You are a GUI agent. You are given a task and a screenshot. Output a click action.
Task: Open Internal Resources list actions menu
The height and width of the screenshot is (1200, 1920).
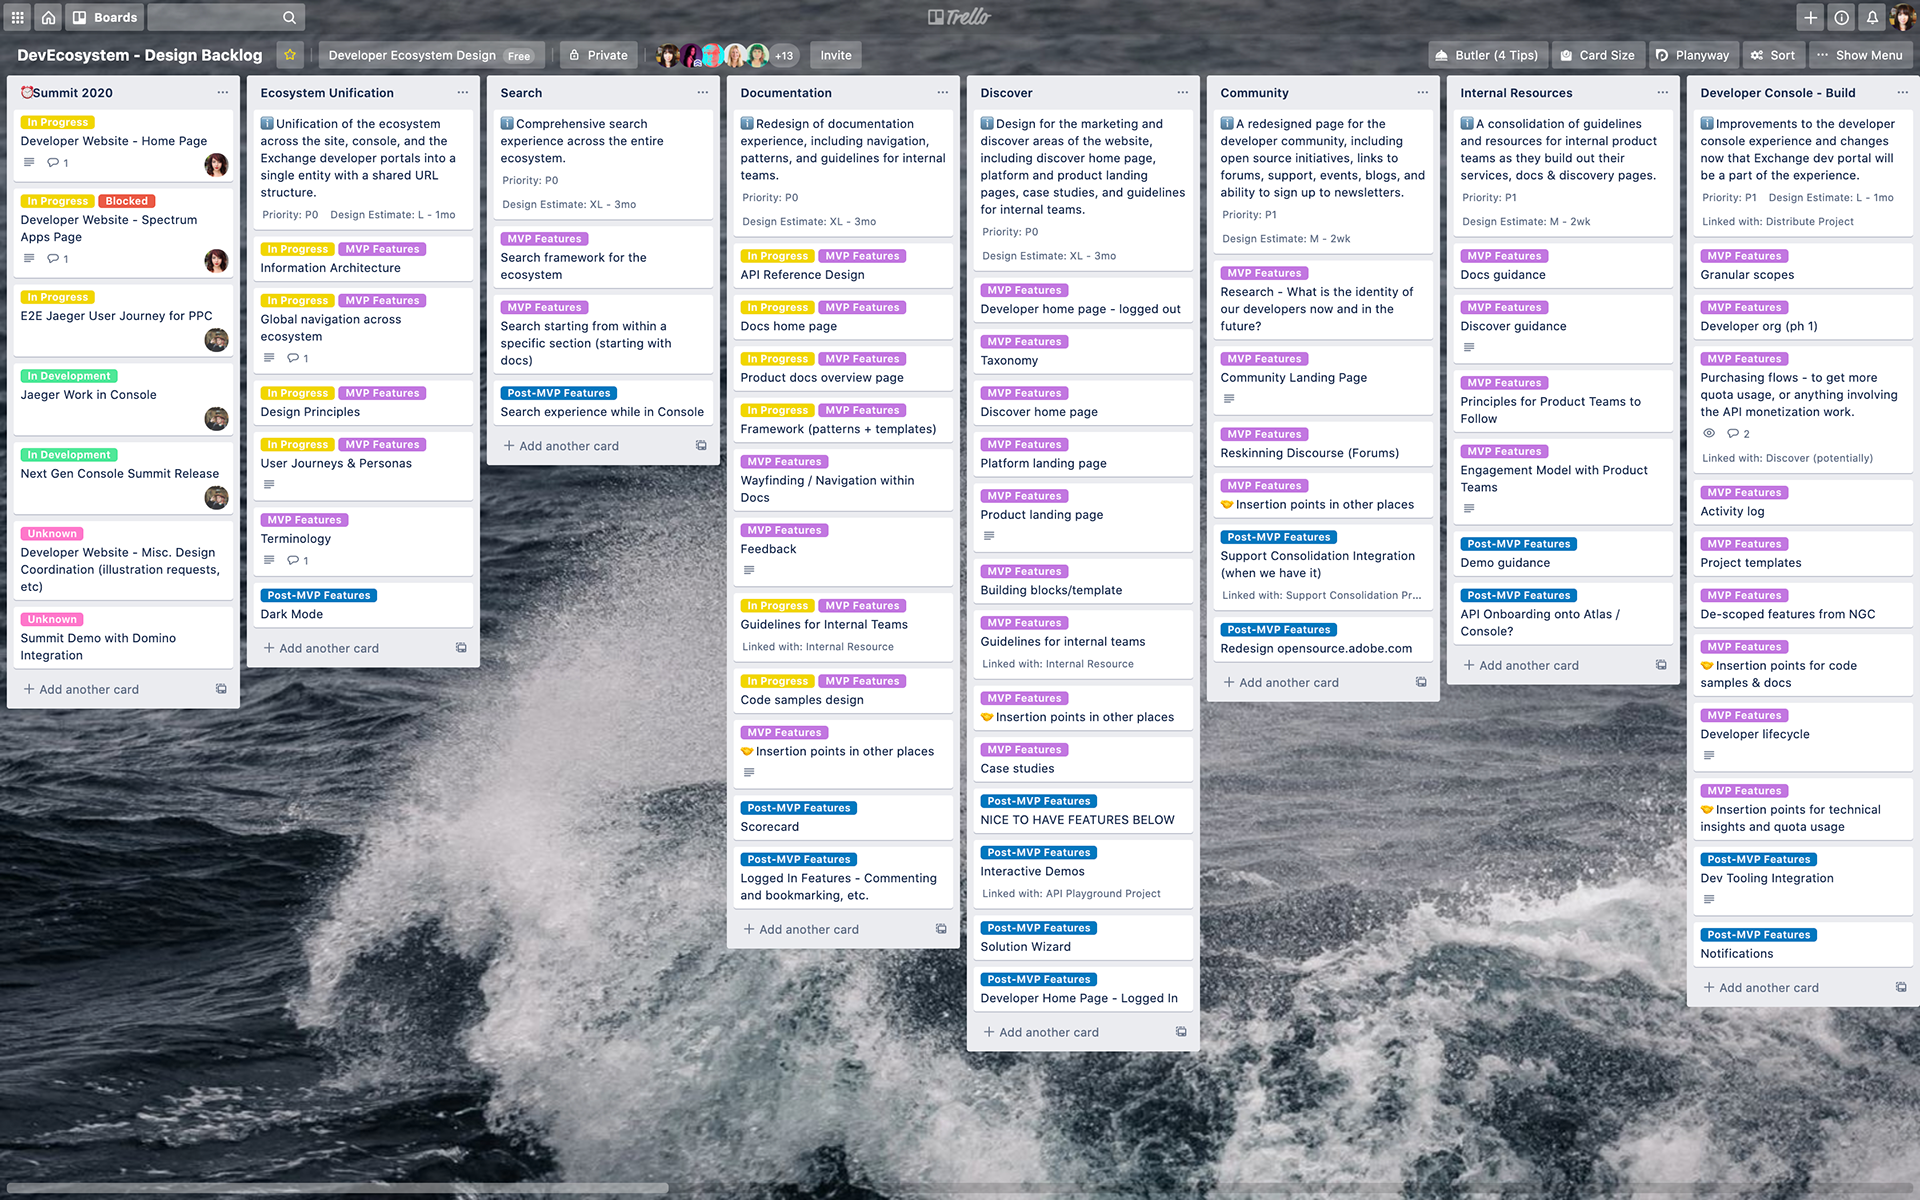point(1662,92)
